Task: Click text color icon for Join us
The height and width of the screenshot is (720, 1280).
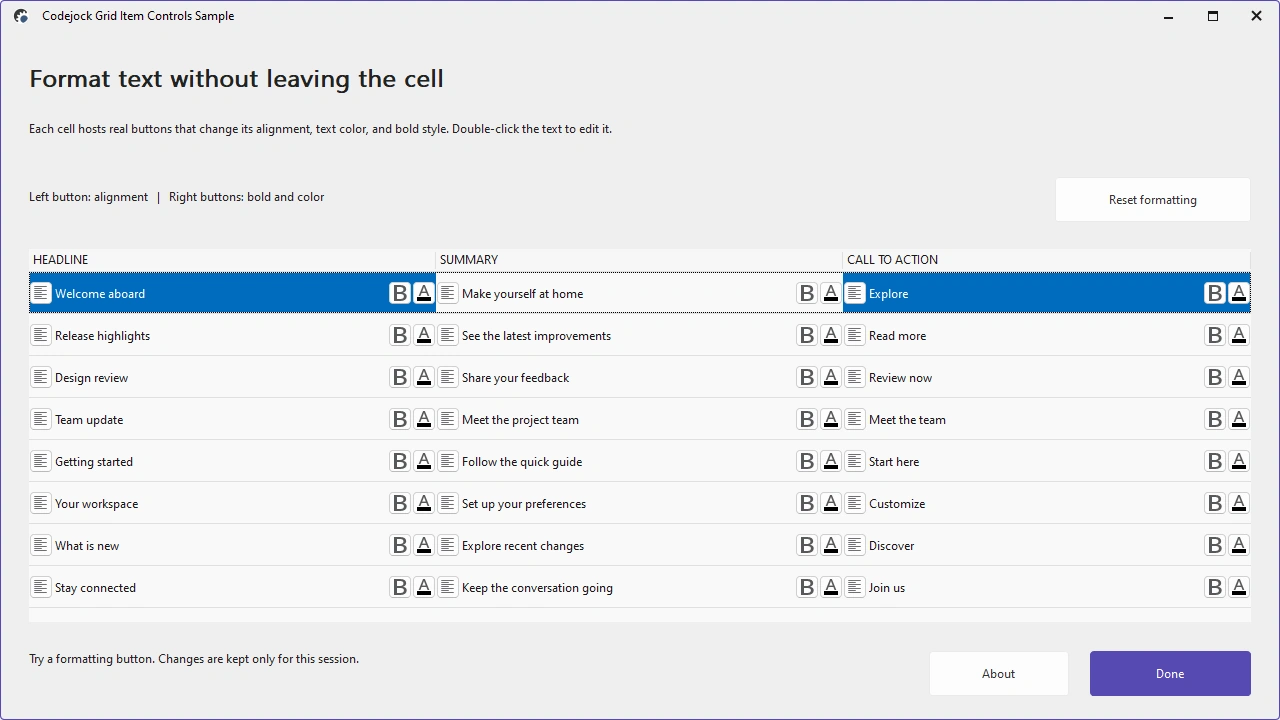Action: (x=1239, y=587)
